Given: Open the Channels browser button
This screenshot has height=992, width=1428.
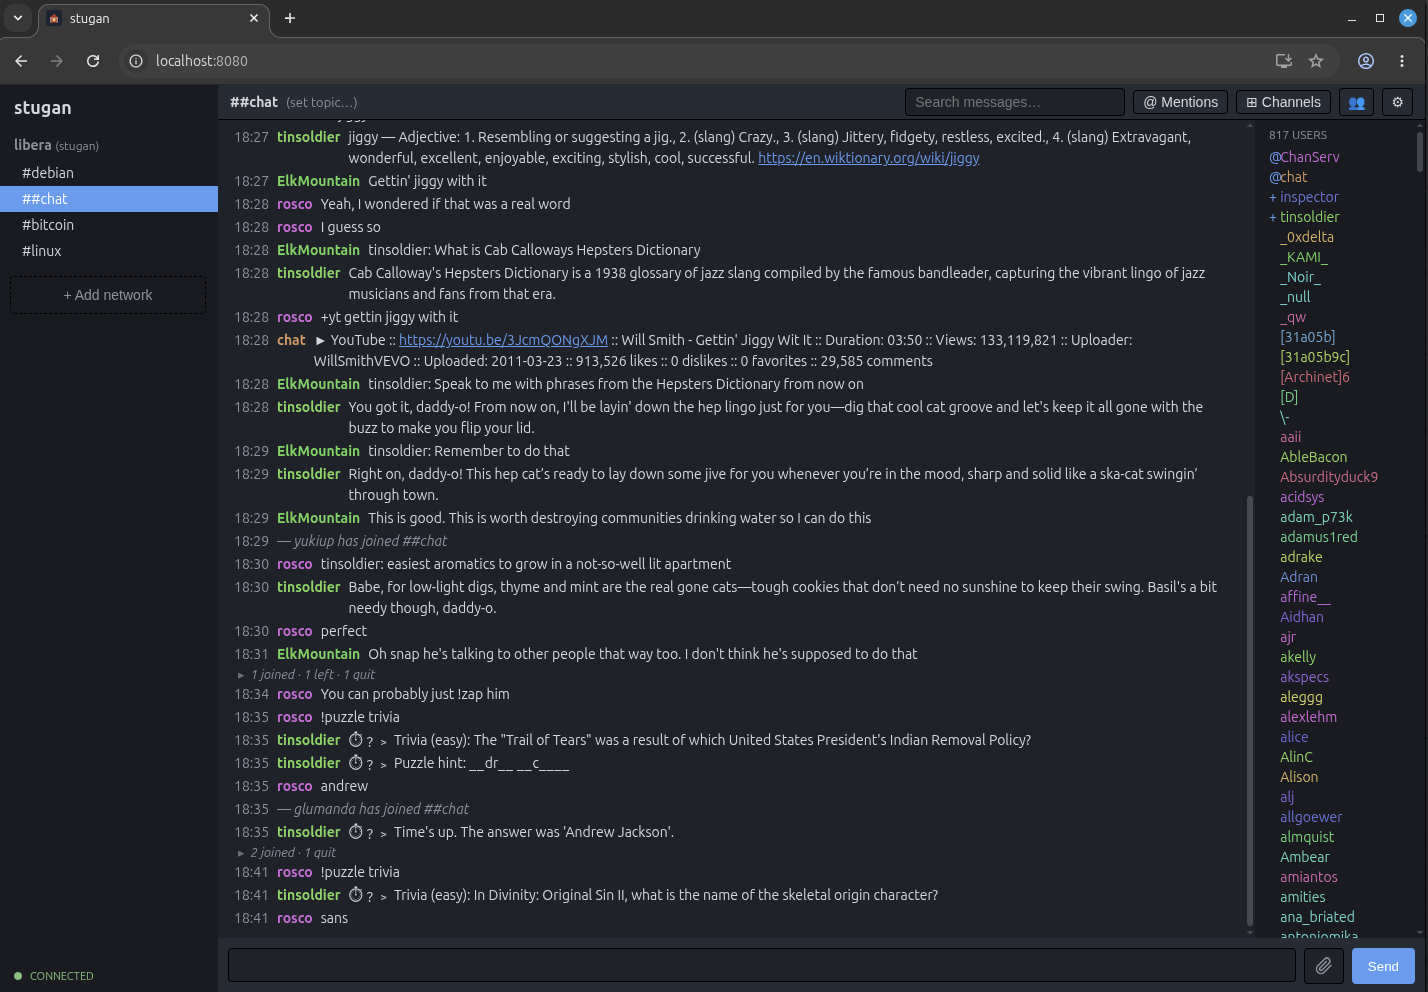Looking at the screenshot, I should click(1283, 102).
